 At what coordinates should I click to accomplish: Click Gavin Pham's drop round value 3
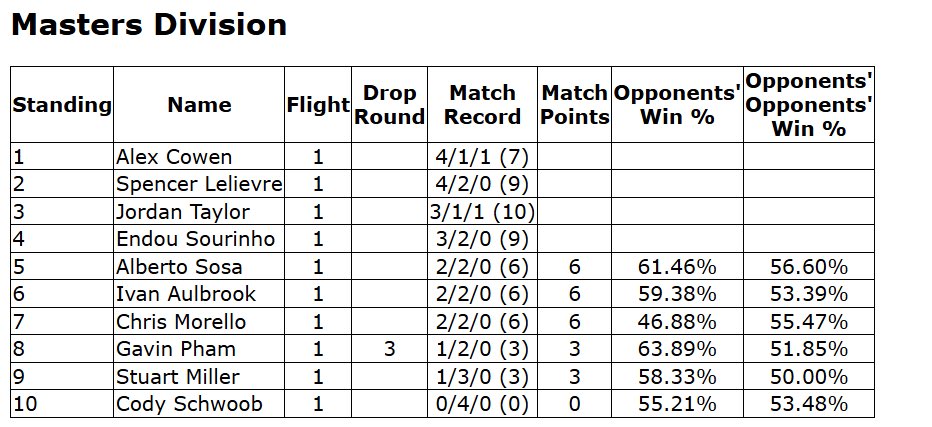[x=389, y=349]
